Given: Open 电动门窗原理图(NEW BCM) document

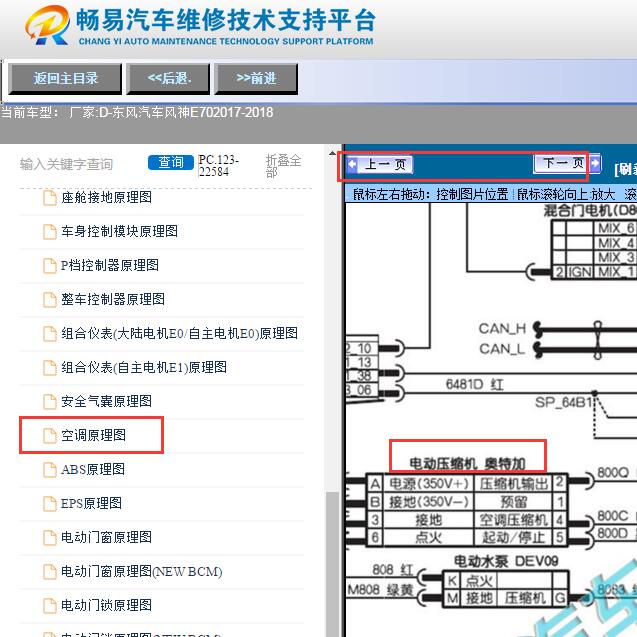Looking at the screenshot, I should click(142, 572).
